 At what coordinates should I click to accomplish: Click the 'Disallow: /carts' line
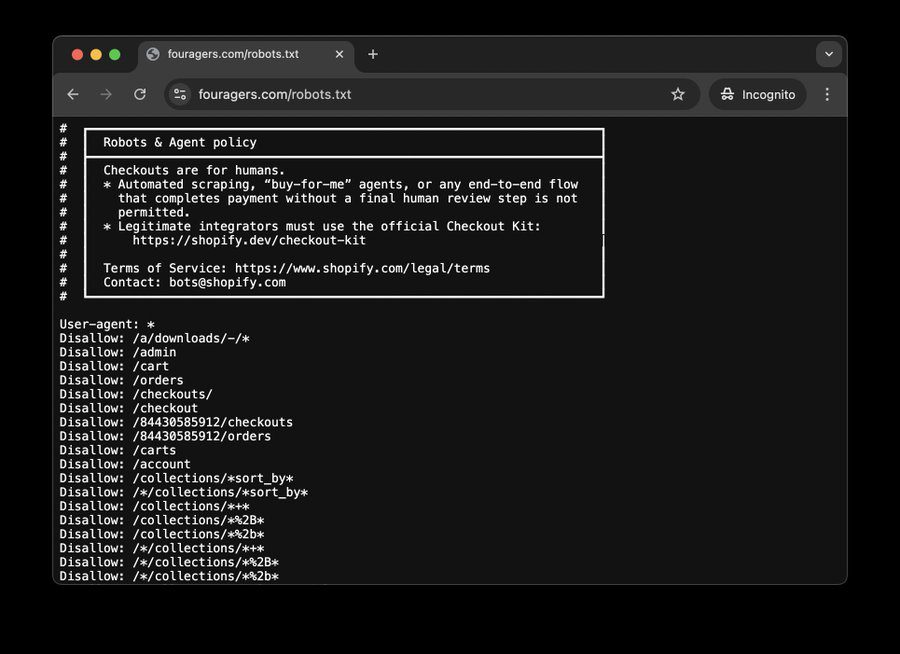[x=118, y=450]
